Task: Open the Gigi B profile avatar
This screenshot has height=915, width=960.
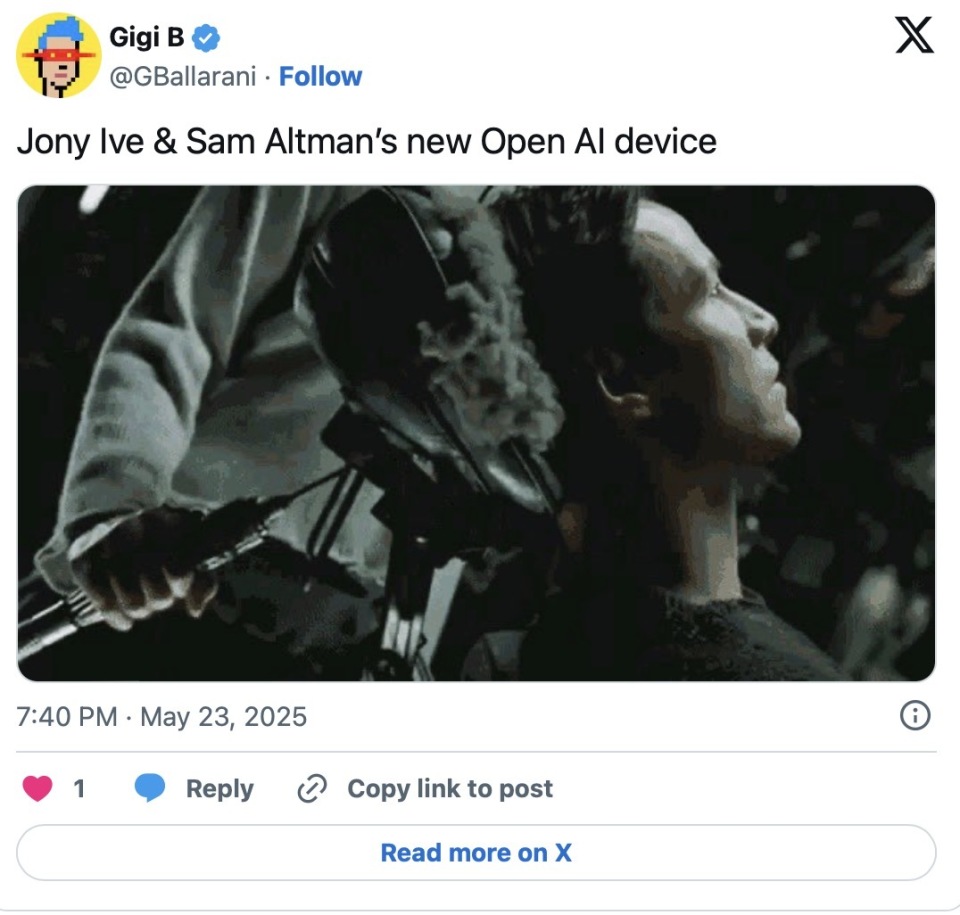Action: [57, 57]
